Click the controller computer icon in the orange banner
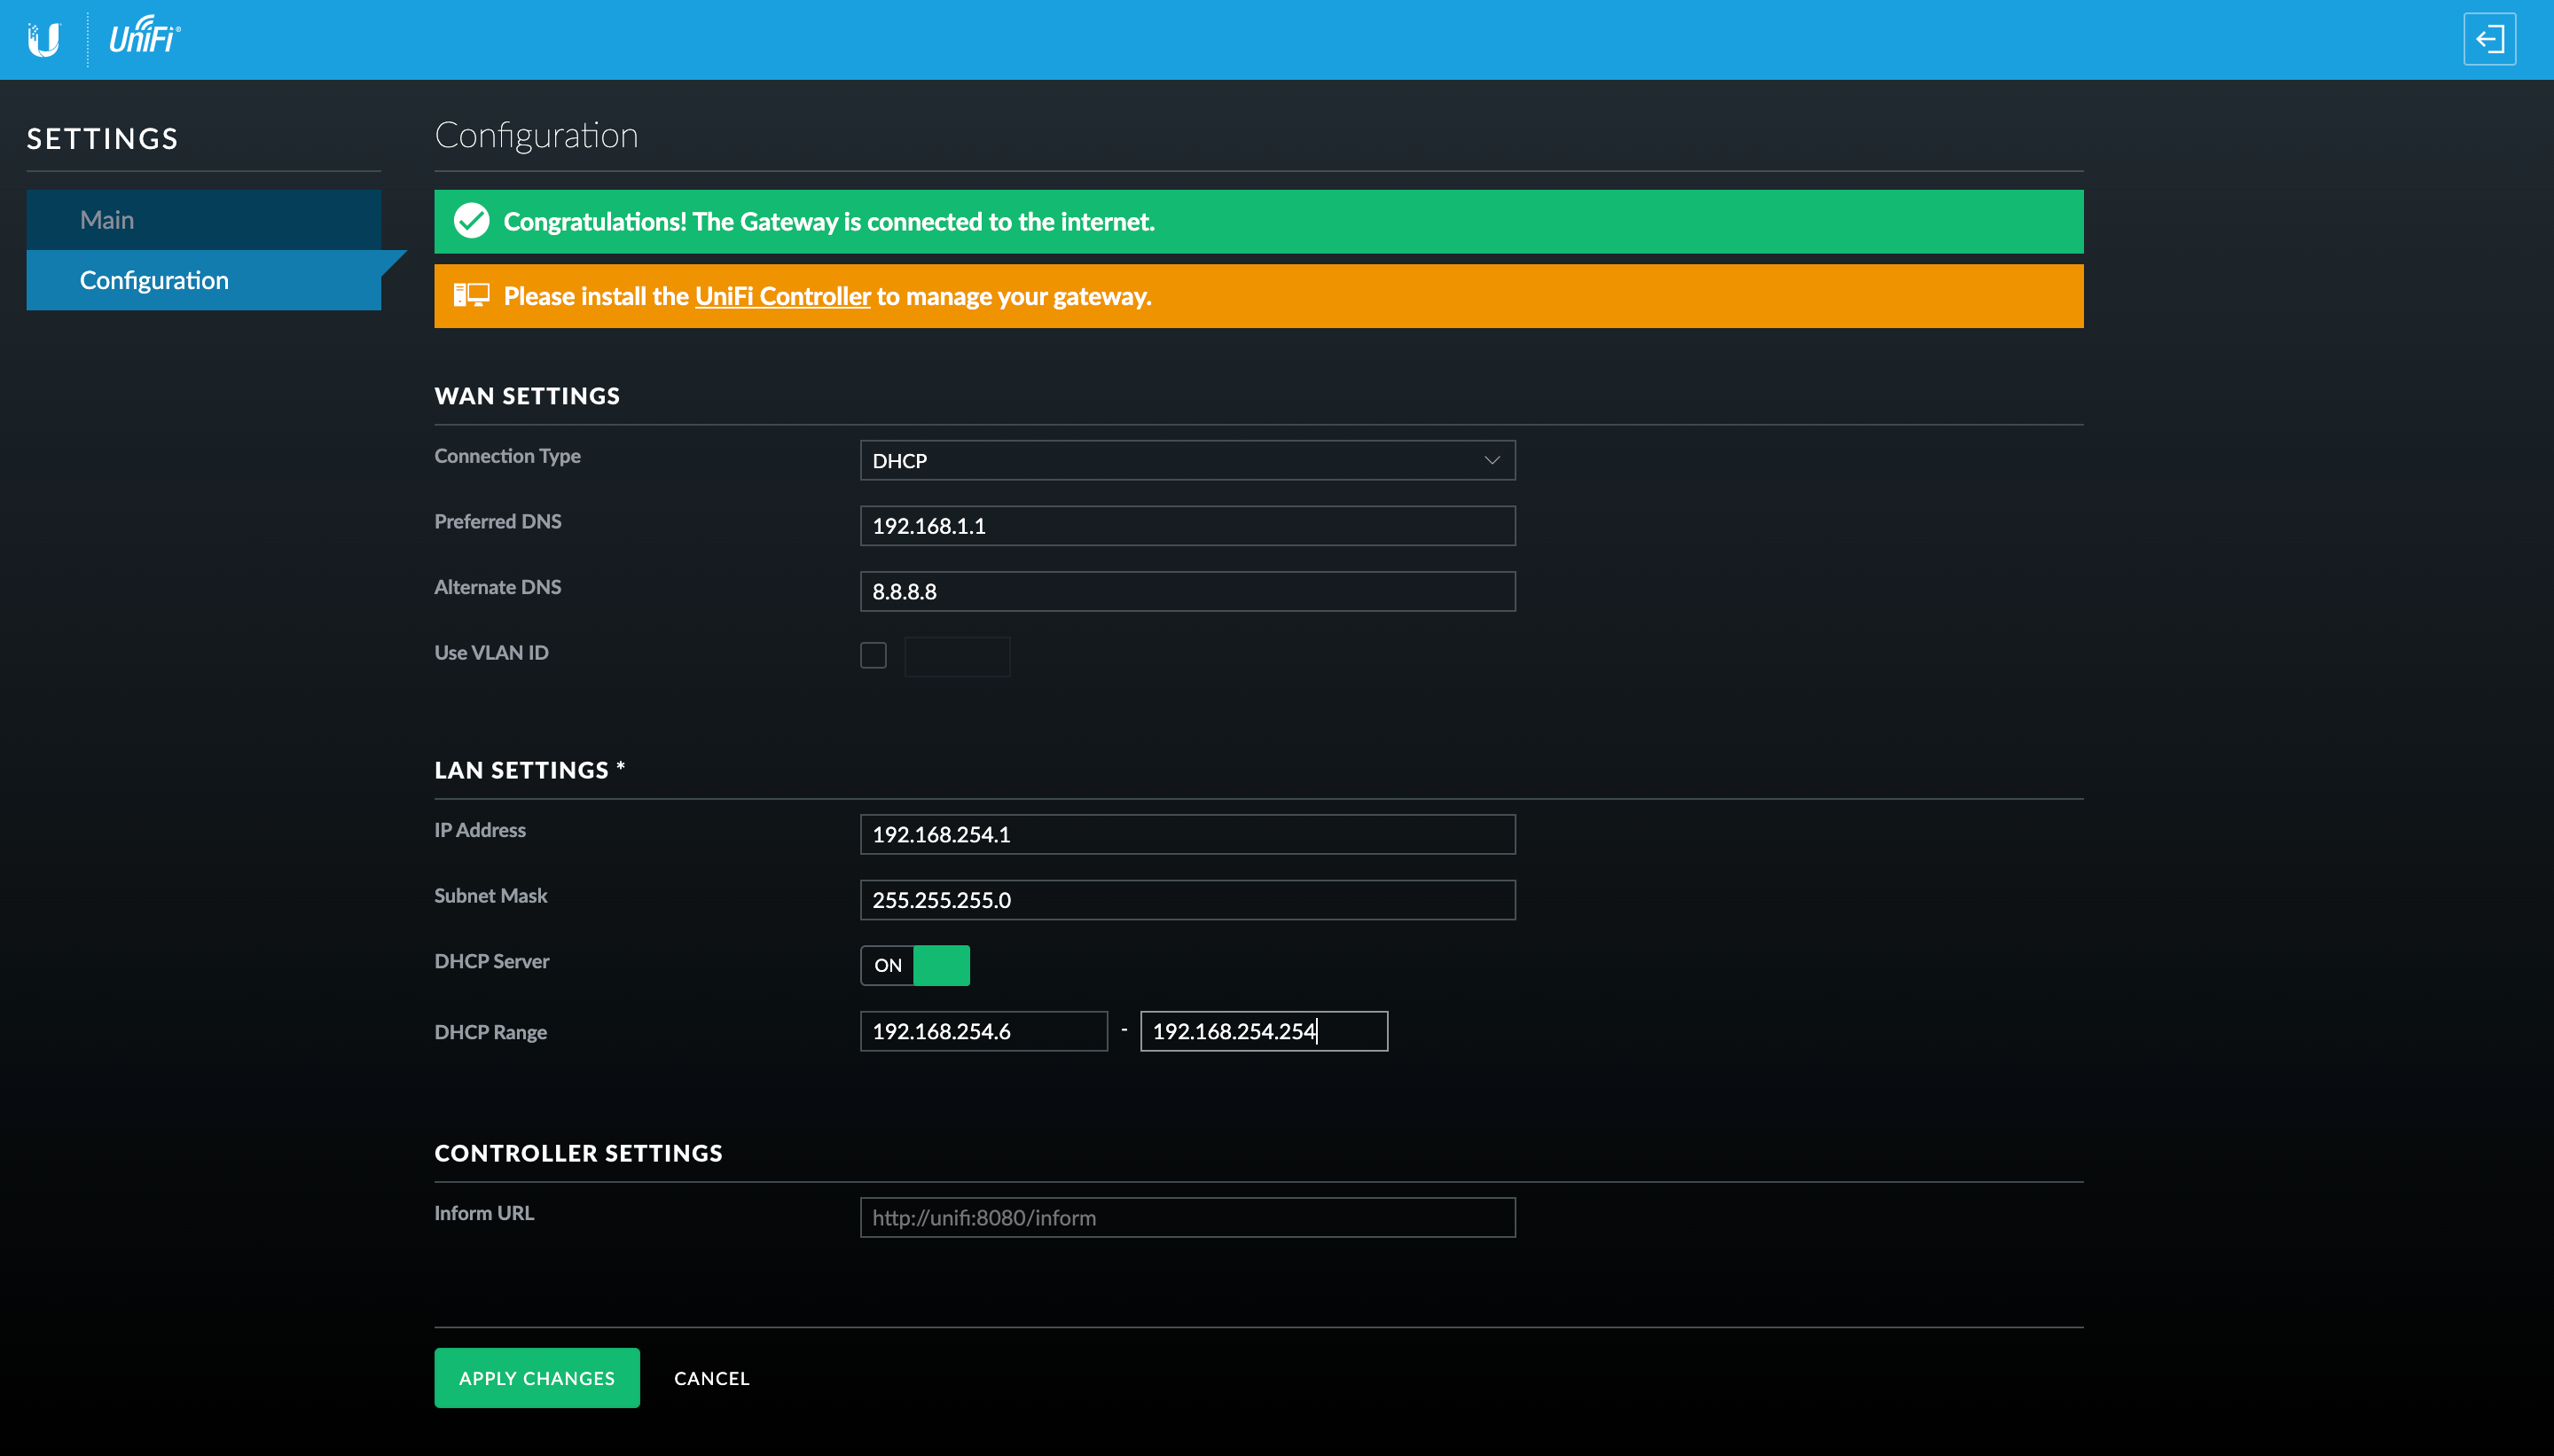The image size is (2554, 1456). click(x=471, y=295)
